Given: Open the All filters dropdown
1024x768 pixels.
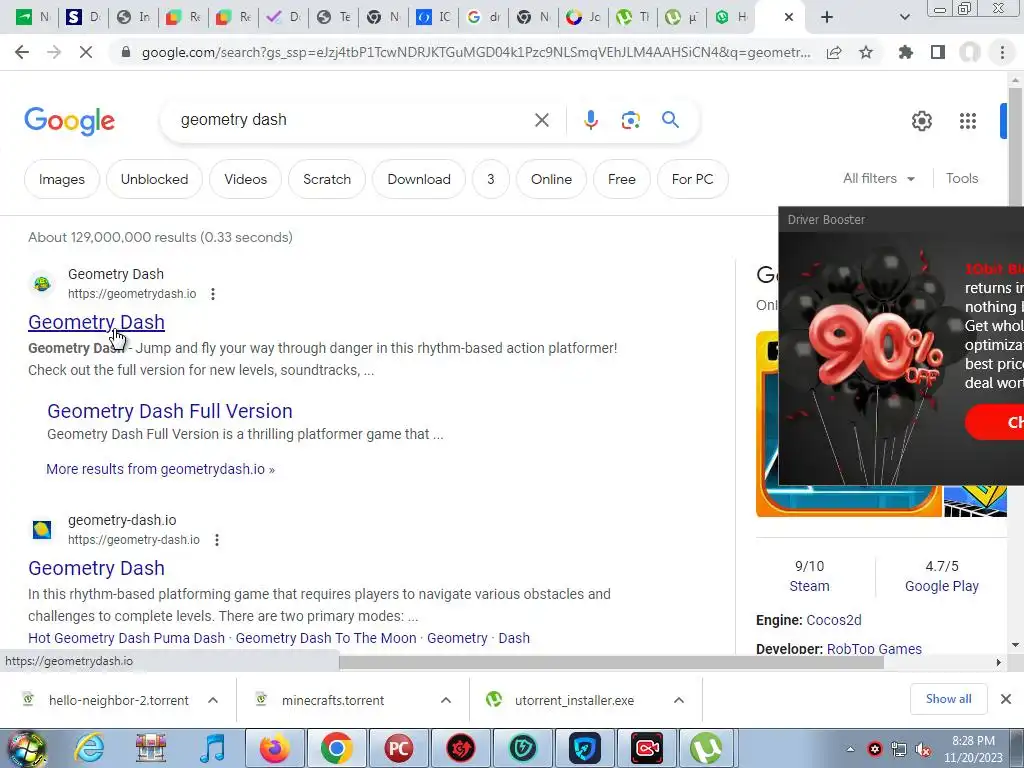Looking at the screenshot, I should 879,178.
